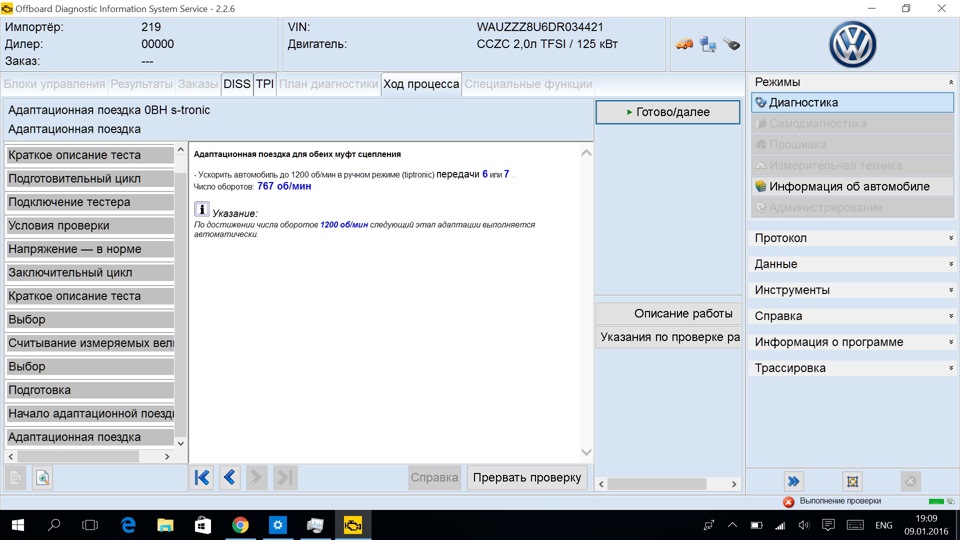Click the document icon below test list
The width and height of the screenshot is (960, 540).
(16, 478)
